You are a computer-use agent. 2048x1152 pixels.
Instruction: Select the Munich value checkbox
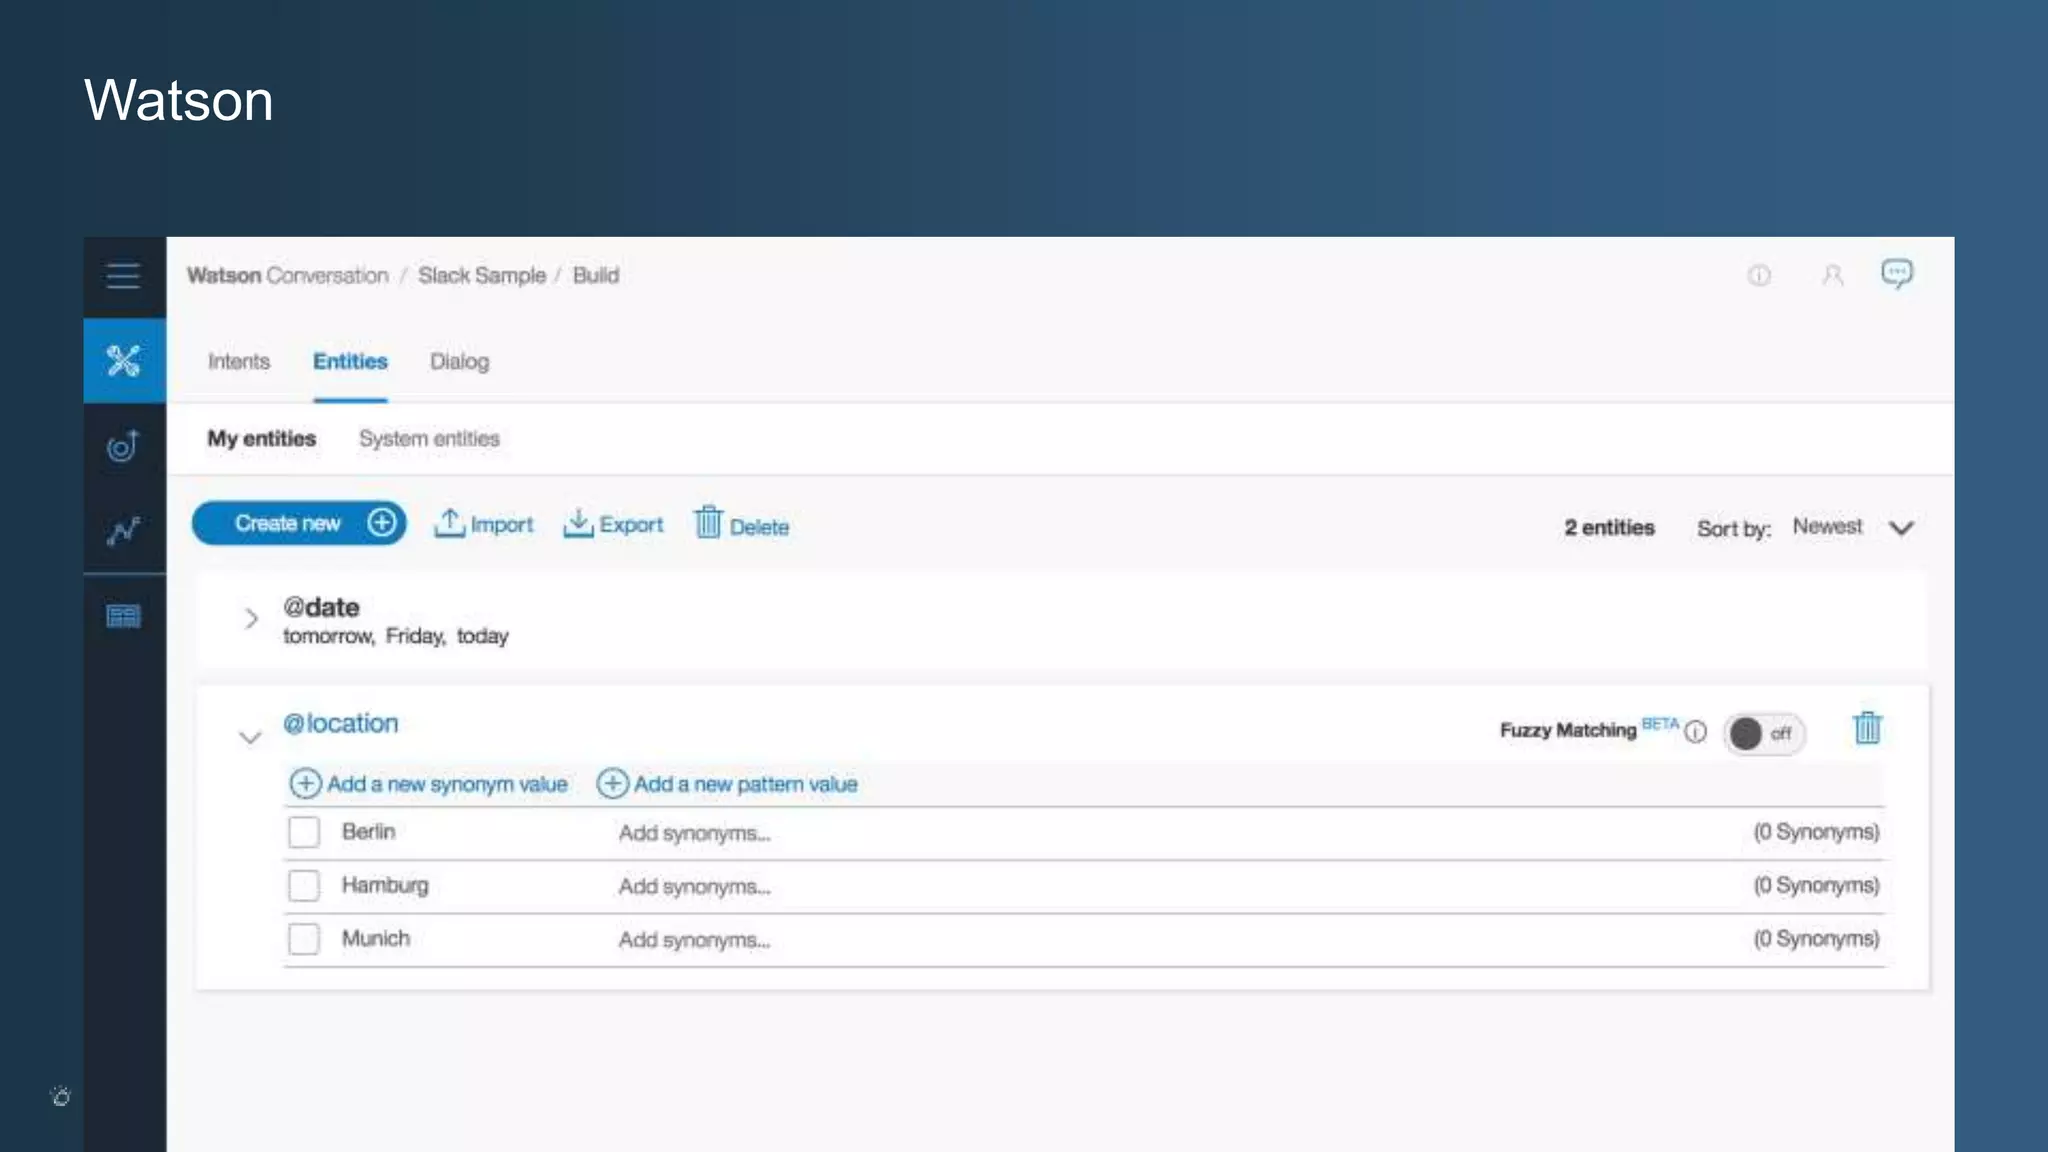[304, 938]
